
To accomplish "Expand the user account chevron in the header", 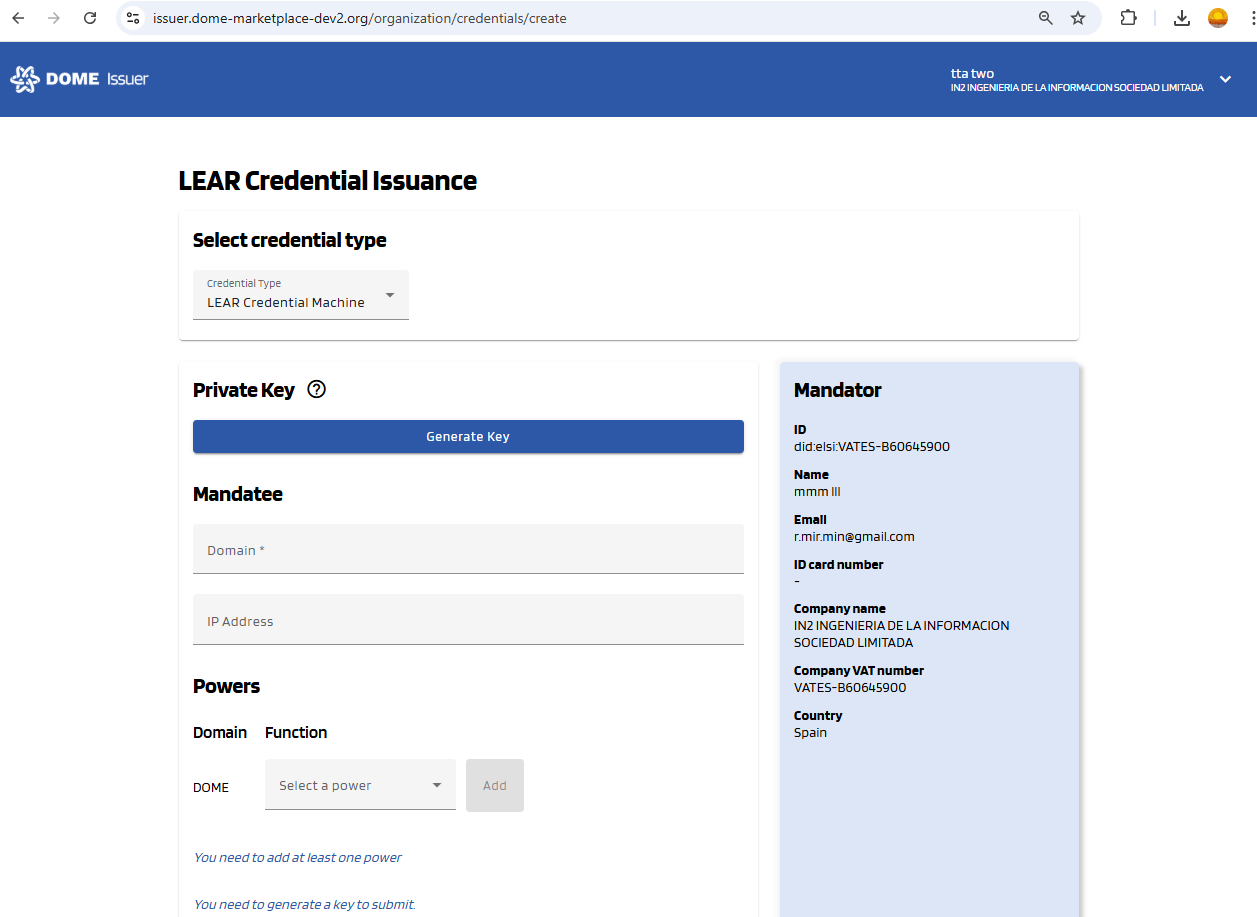I will pyautogui.click(x=1225, y=80).
